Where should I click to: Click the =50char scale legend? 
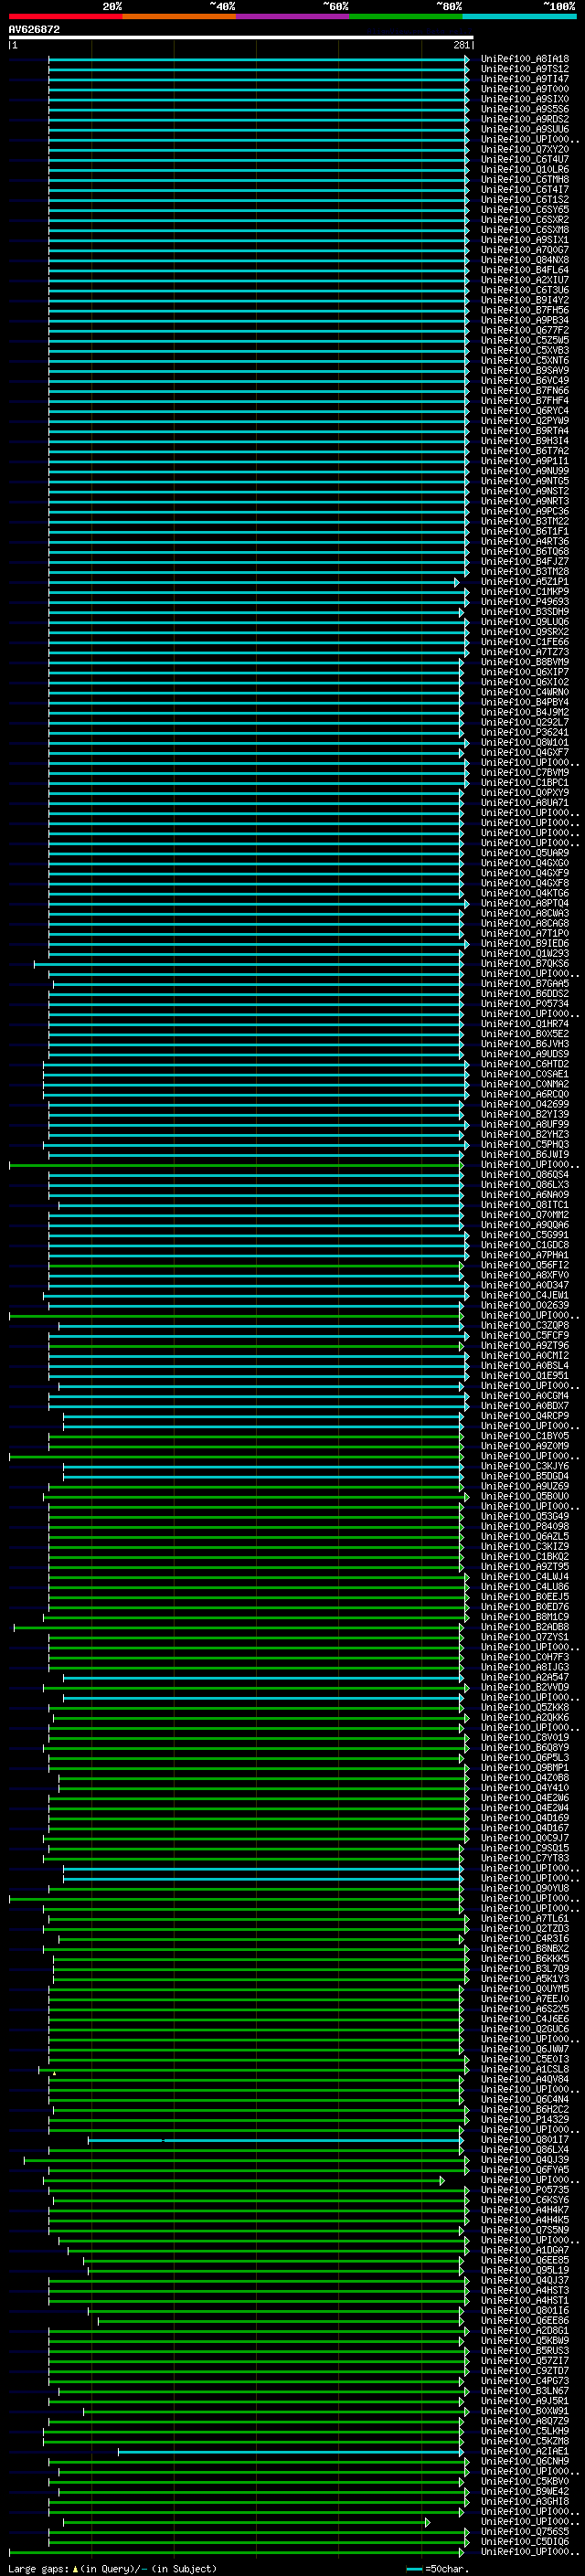pyautogui.click(x=439, y=2569)
